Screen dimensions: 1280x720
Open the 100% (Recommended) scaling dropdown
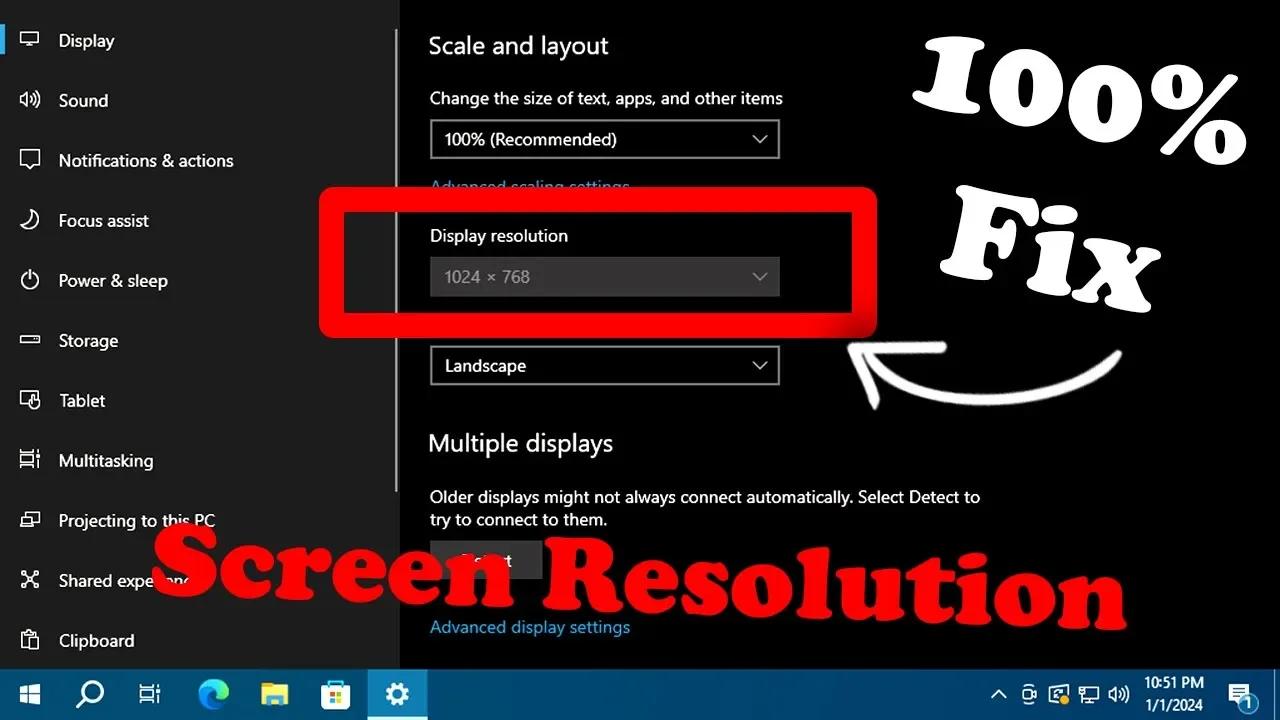click(604, 139)
